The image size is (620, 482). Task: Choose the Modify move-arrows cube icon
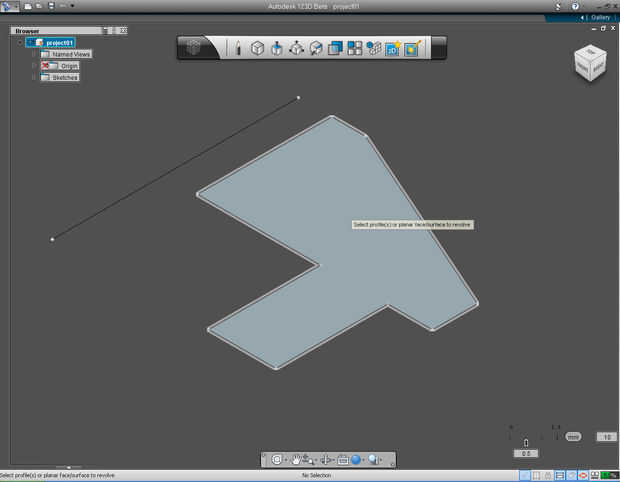pos(297,48)
